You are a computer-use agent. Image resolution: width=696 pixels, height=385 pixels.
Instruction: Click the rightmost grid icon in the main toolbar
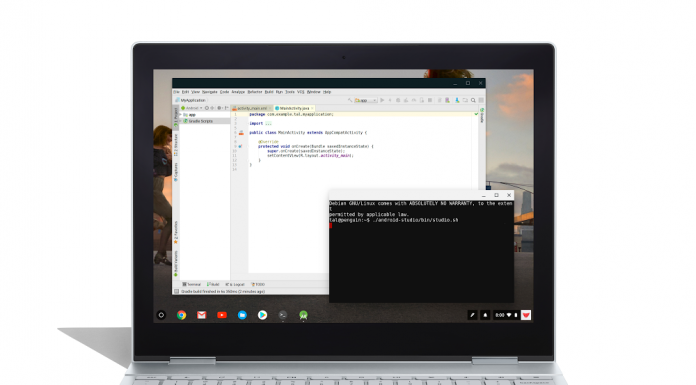click(x=481, y=100)
